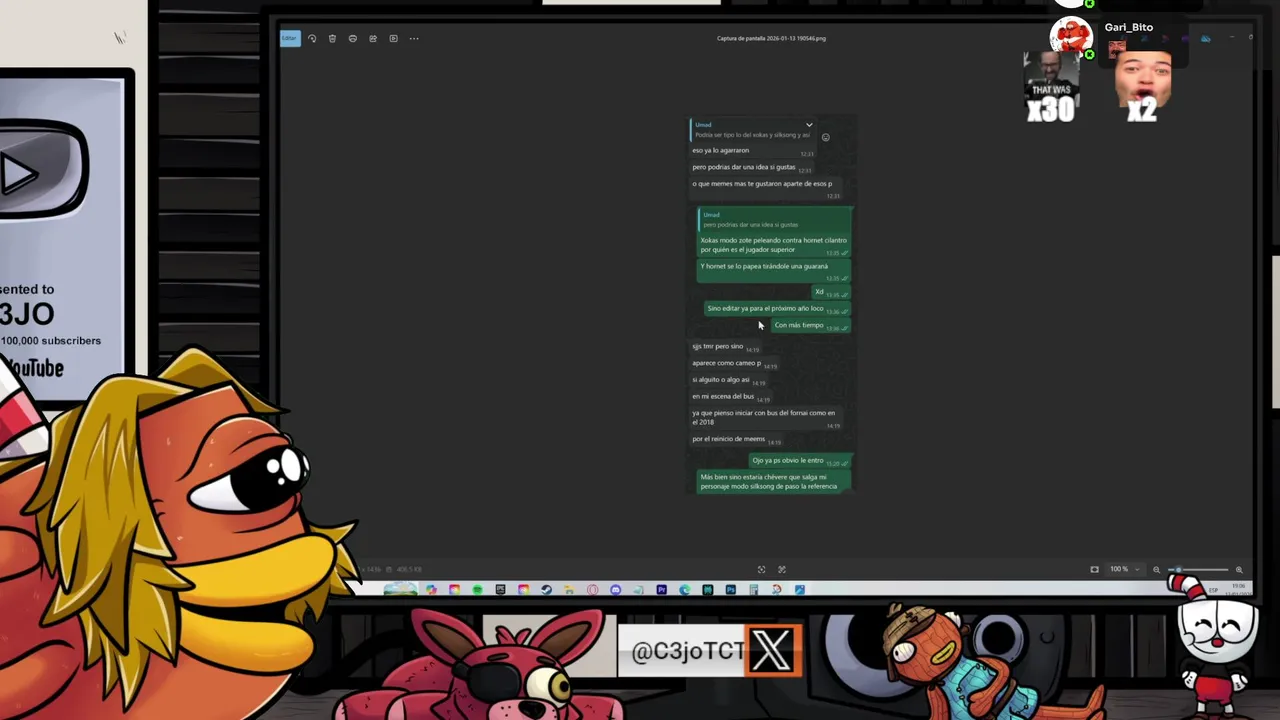This screenshot has height=720, width=1280.
Task: Expand the chevron on the quoted Umad message
Action: pos(809,125)
